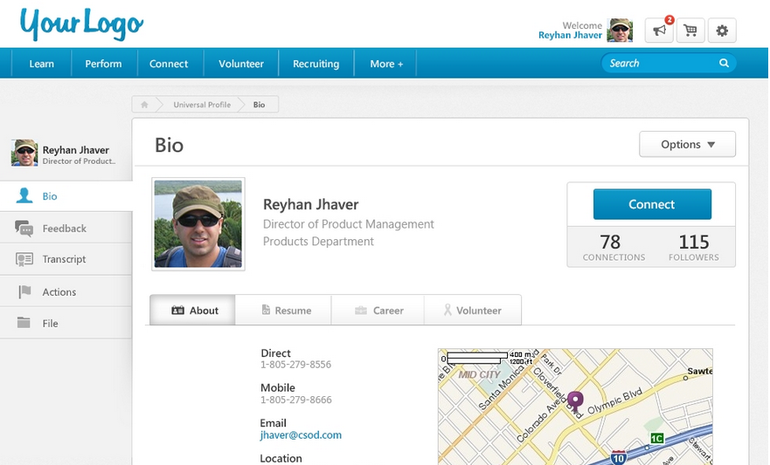This screenshot has width=770, height=465.
Task: Click the home icon in breadcrumb
Action: click(145, 104)
